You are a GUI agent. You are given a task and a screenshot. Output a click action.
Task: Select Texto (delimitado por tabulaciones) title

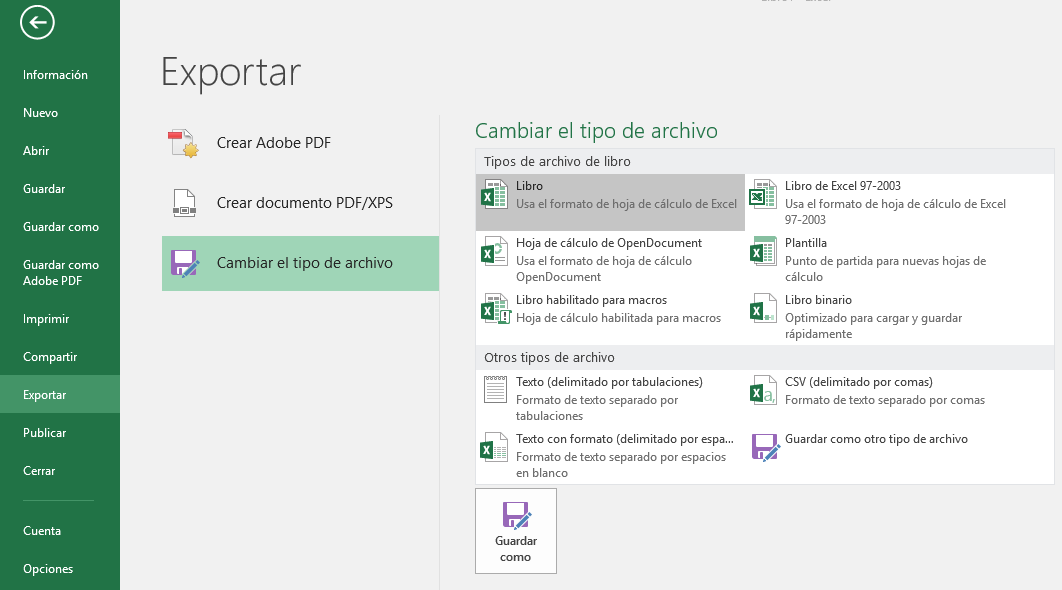click(x=610, y=382)
